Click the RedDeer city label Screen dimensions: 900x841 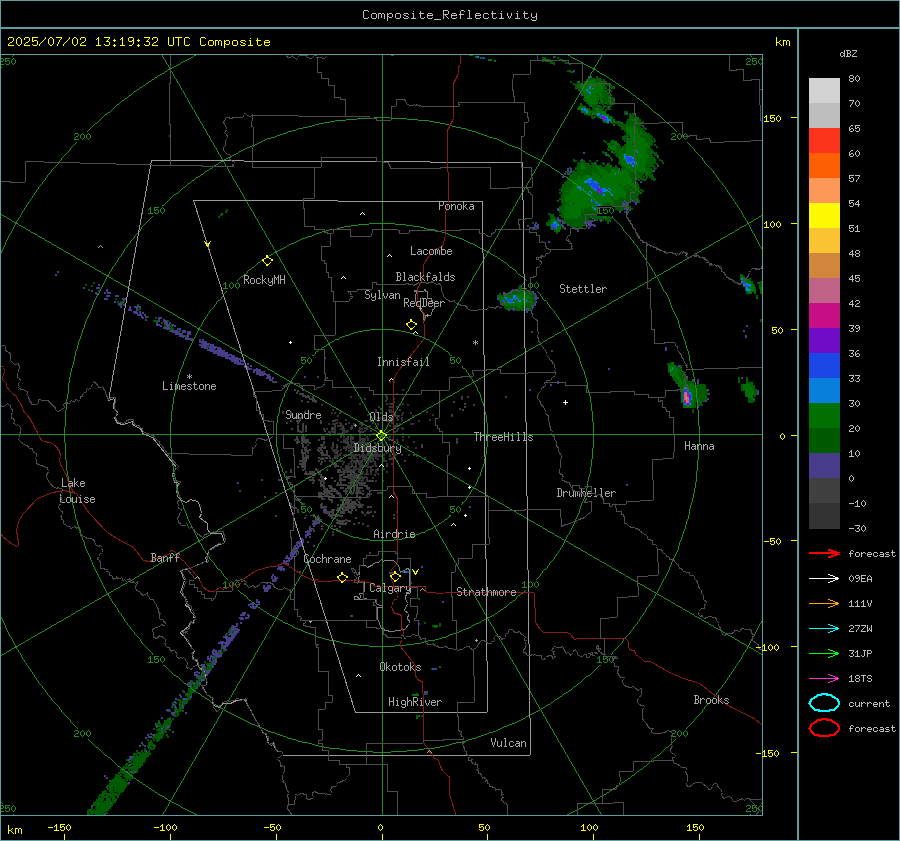click(x=424, y=303)
